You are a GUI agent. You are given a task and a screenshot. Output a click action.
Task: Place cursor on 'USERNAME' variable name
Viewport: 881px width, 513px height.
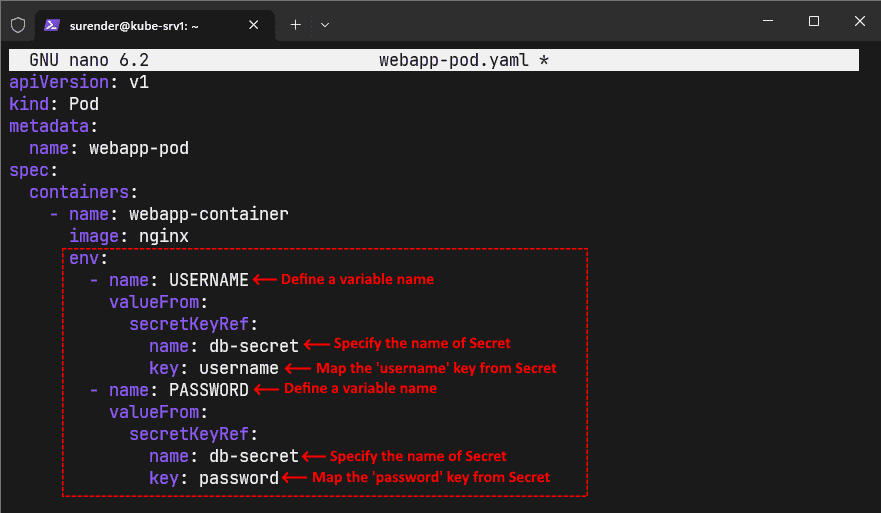(208, 280)
